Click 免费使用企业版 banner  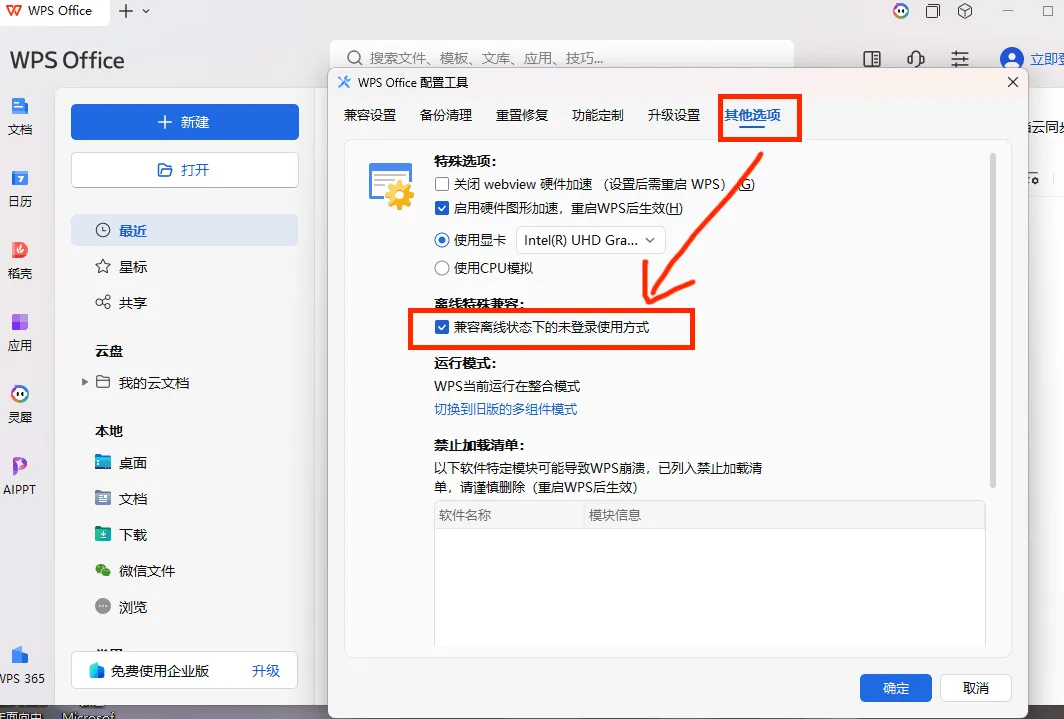[x=185, y=671]
